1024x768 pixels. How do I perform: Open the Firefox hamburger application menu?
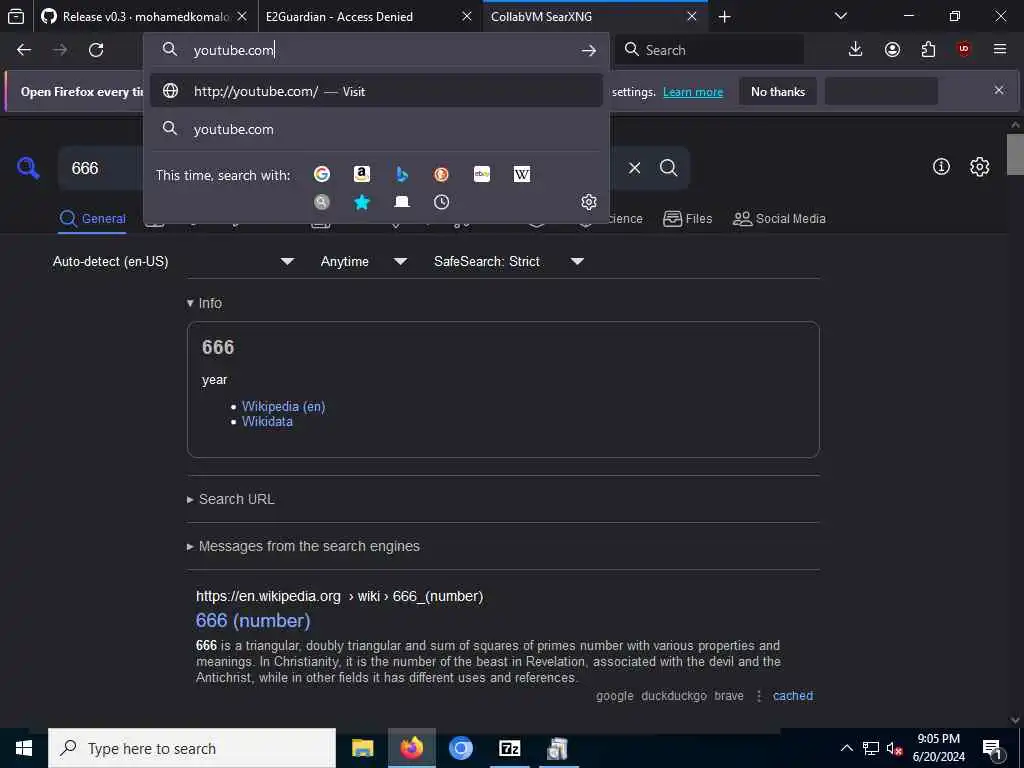(x=1000, y=49)
